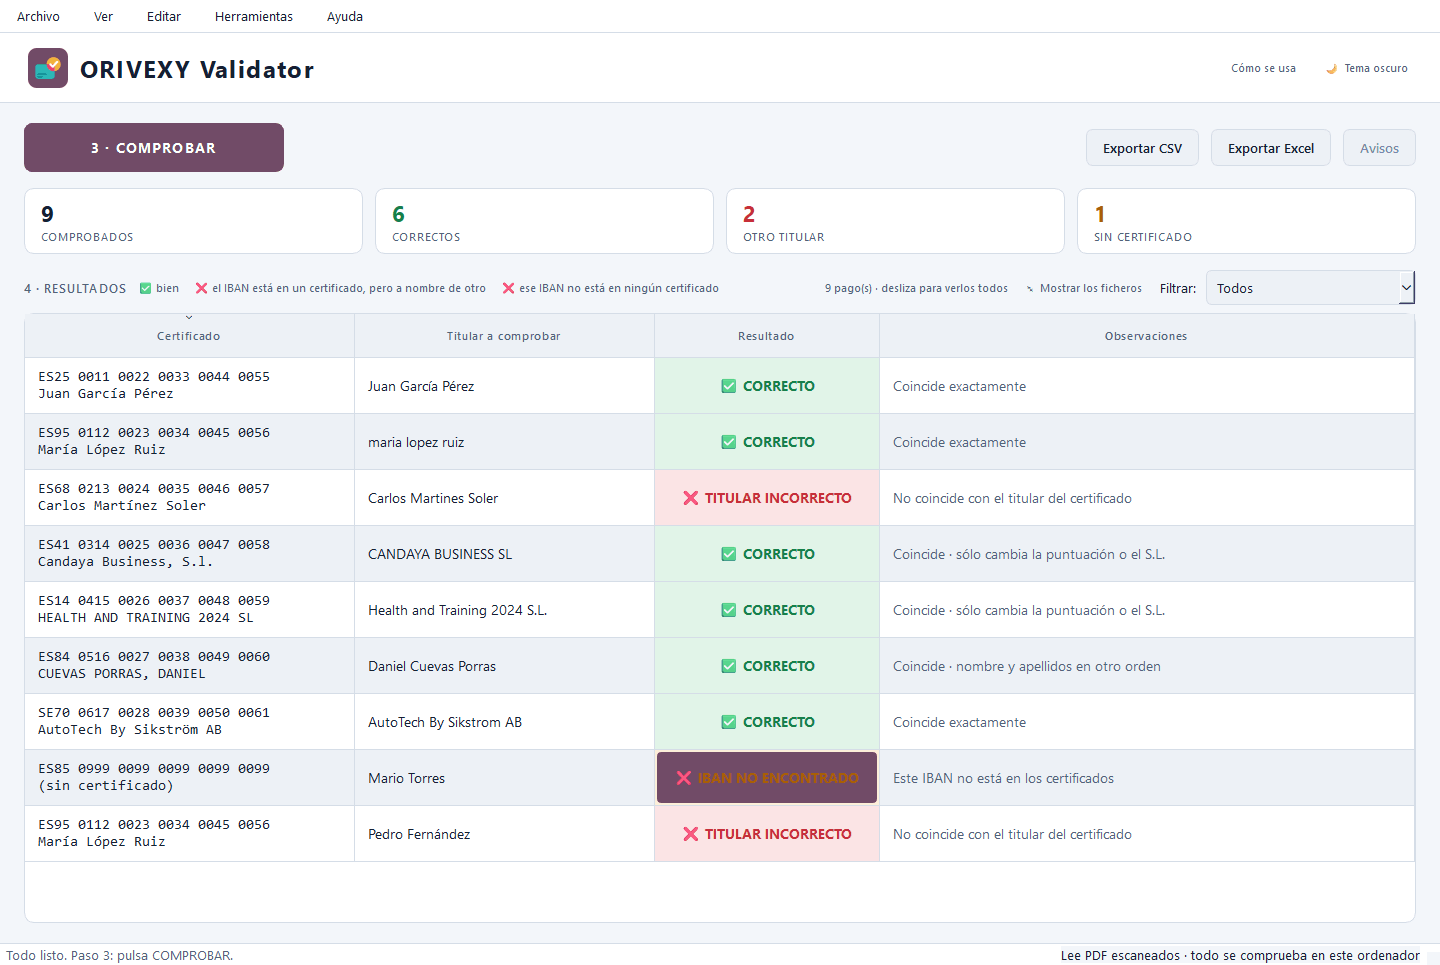Click Exportar CSV button
Image resolution: width=1440 pixels, height=965 pixels.
(1142, 148)
